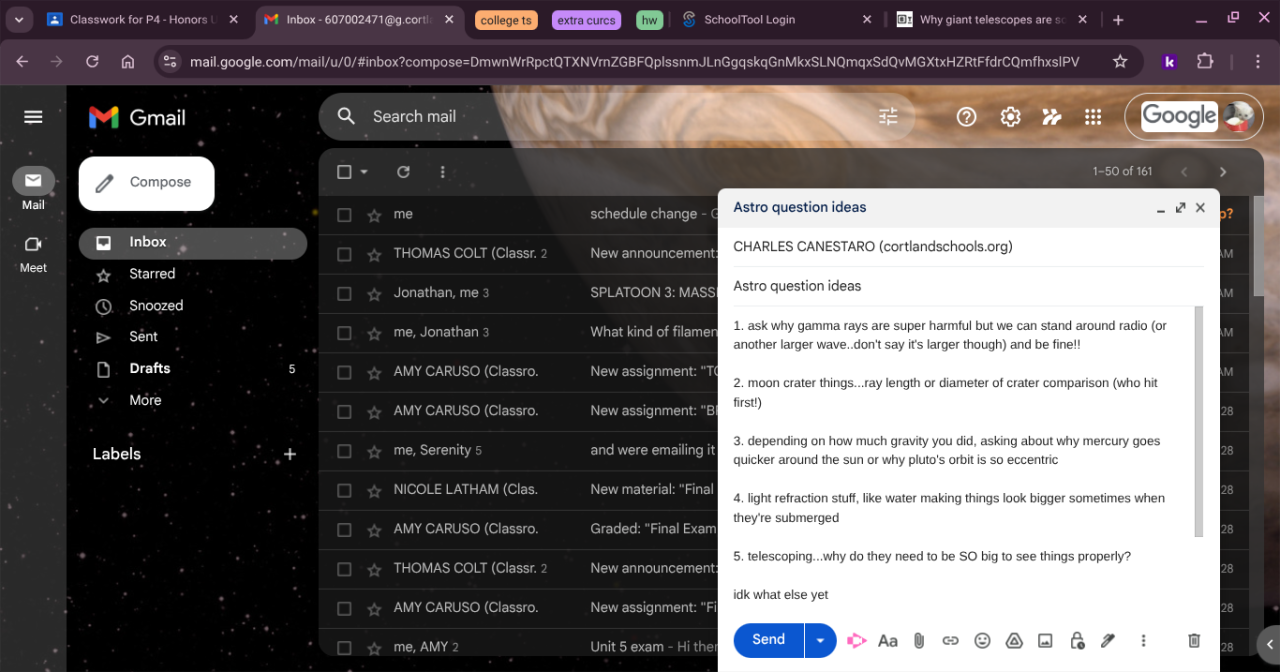Image resolution: width=1280 pixels, height=672 pixels.
Task: Open the 'extra curcs' tab group
Action: point(586,20)
